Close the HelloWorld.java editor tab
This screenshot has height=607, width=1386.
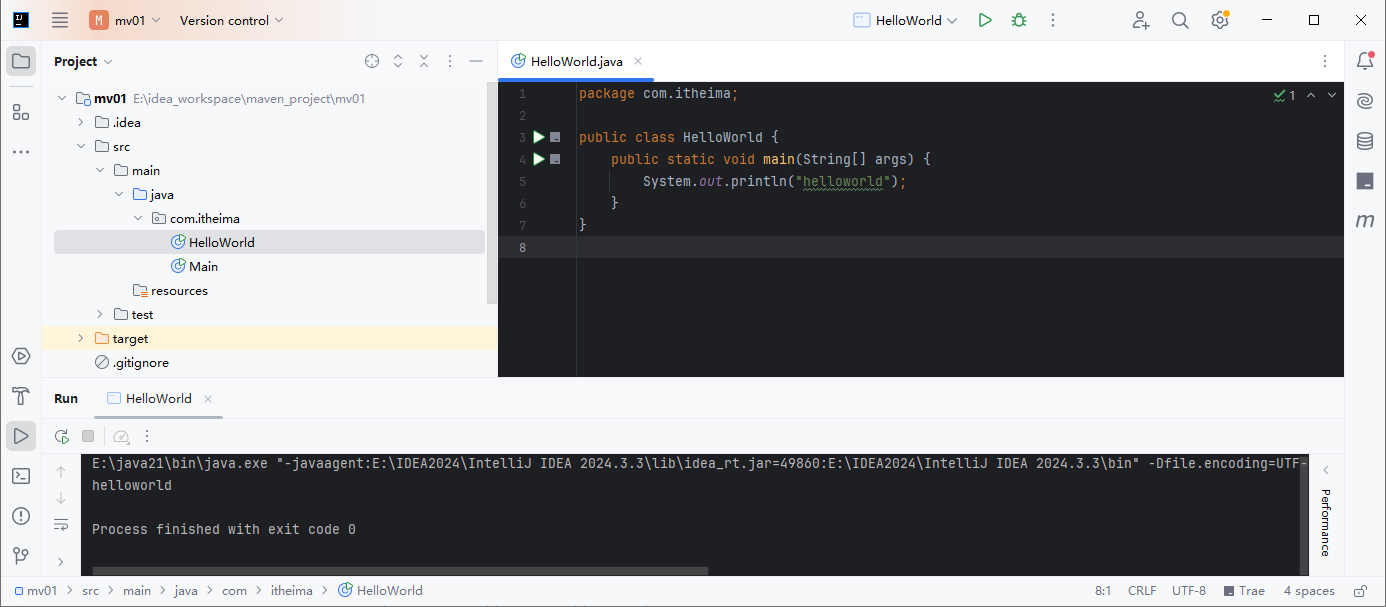tap(638, 61)
